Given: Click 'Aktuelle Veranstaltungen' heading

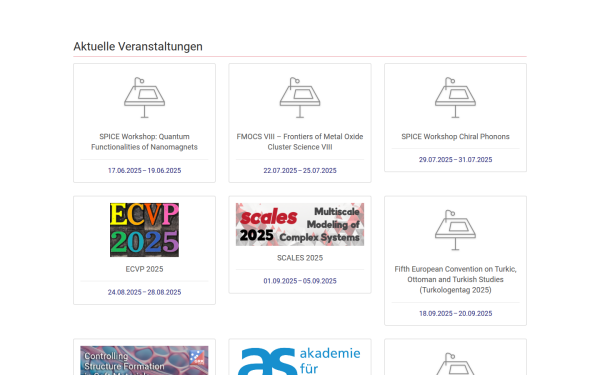Looking at the screenshot, I should click(138, 46).
